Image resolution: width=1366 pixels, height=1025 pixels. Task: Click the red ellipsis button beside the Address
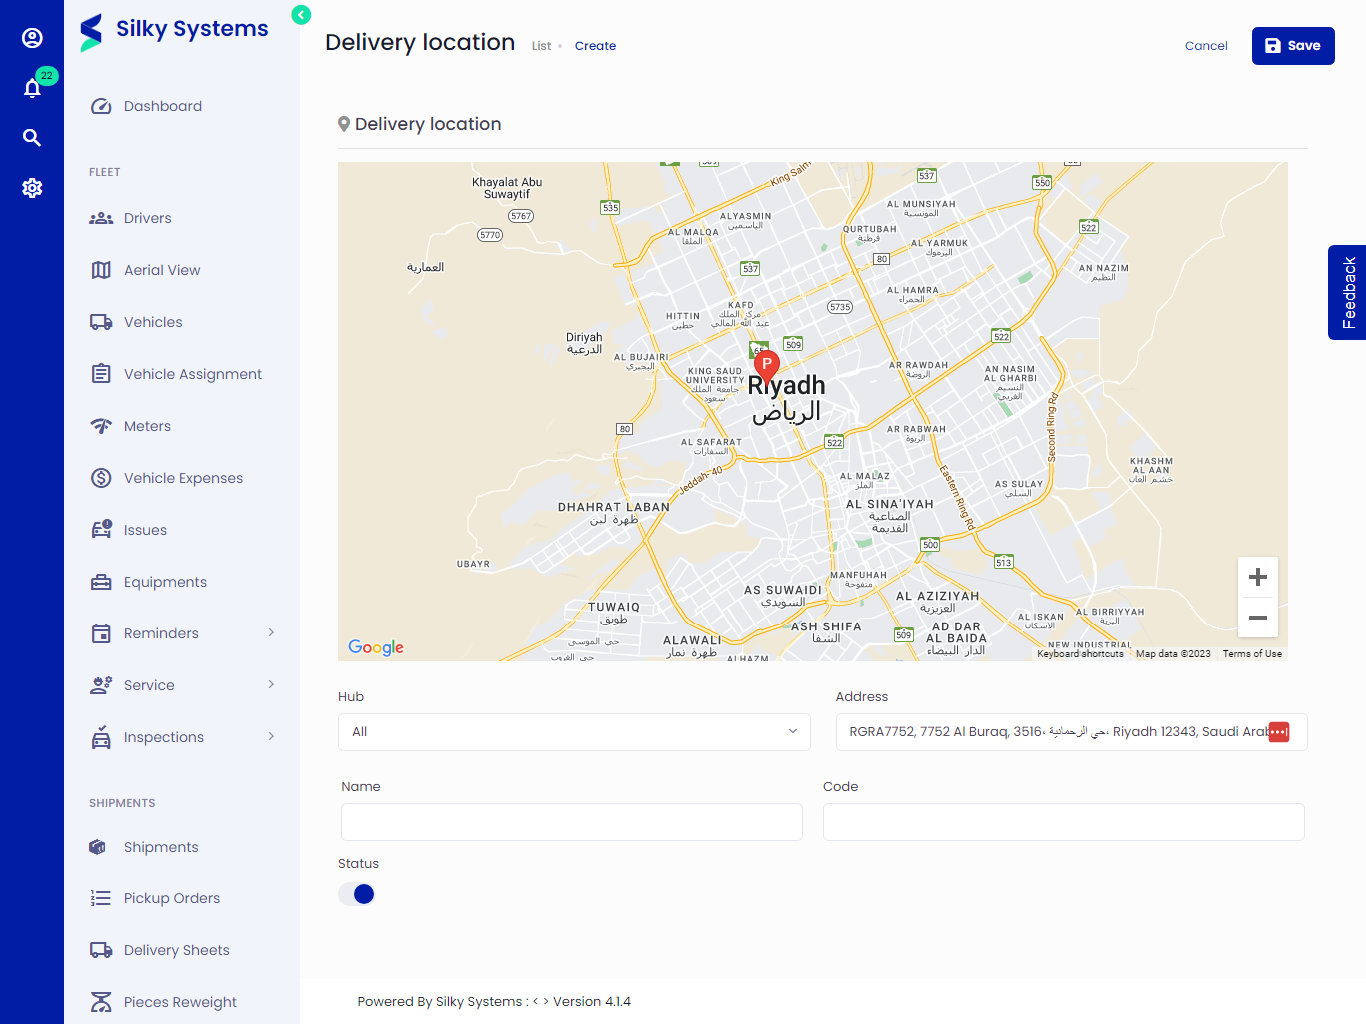(x=1279, y=731)
